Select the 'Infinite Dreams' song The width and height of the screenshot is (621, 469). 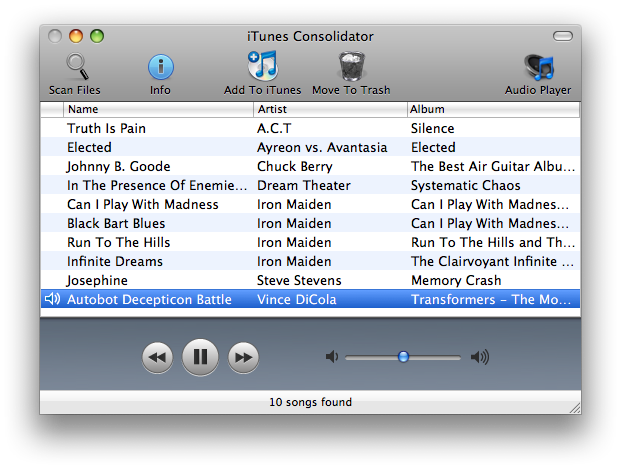pyautogui.click(x=115, y=261)
